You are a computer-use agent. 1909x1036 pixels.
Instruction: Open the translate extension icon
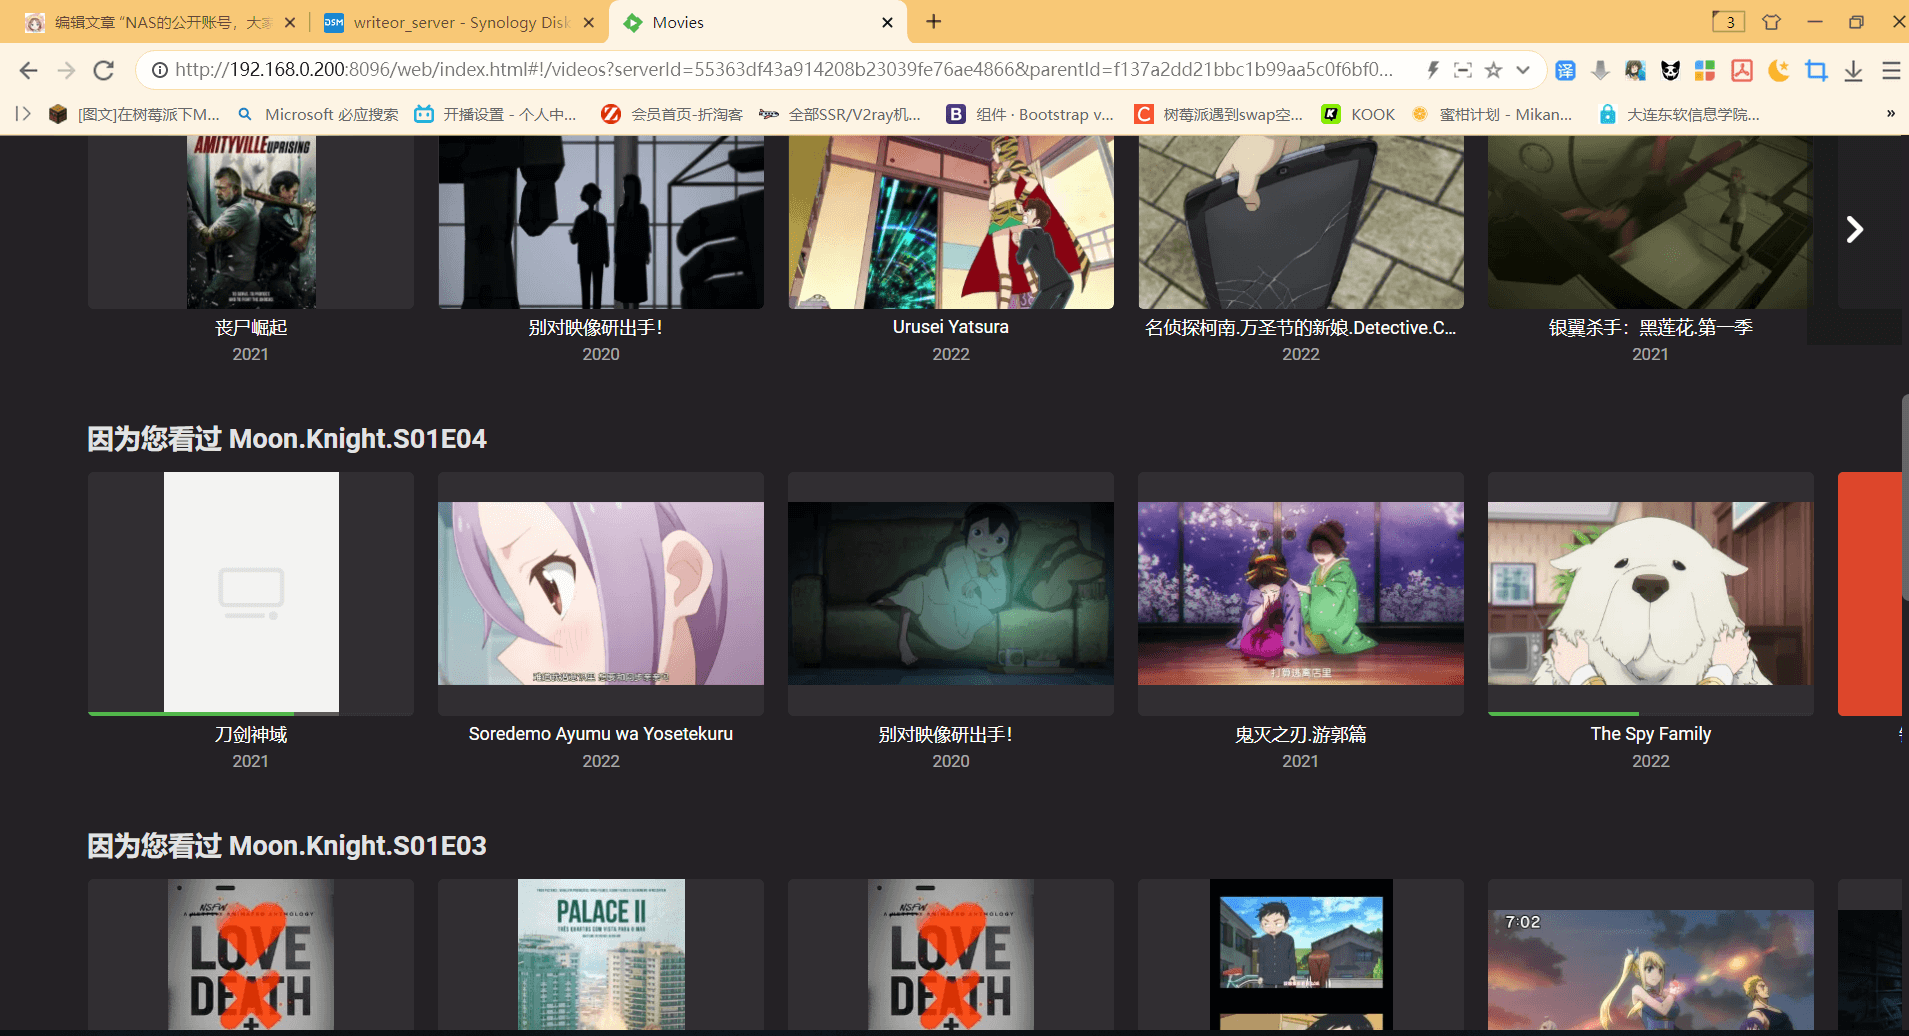tap(1566, 70)
